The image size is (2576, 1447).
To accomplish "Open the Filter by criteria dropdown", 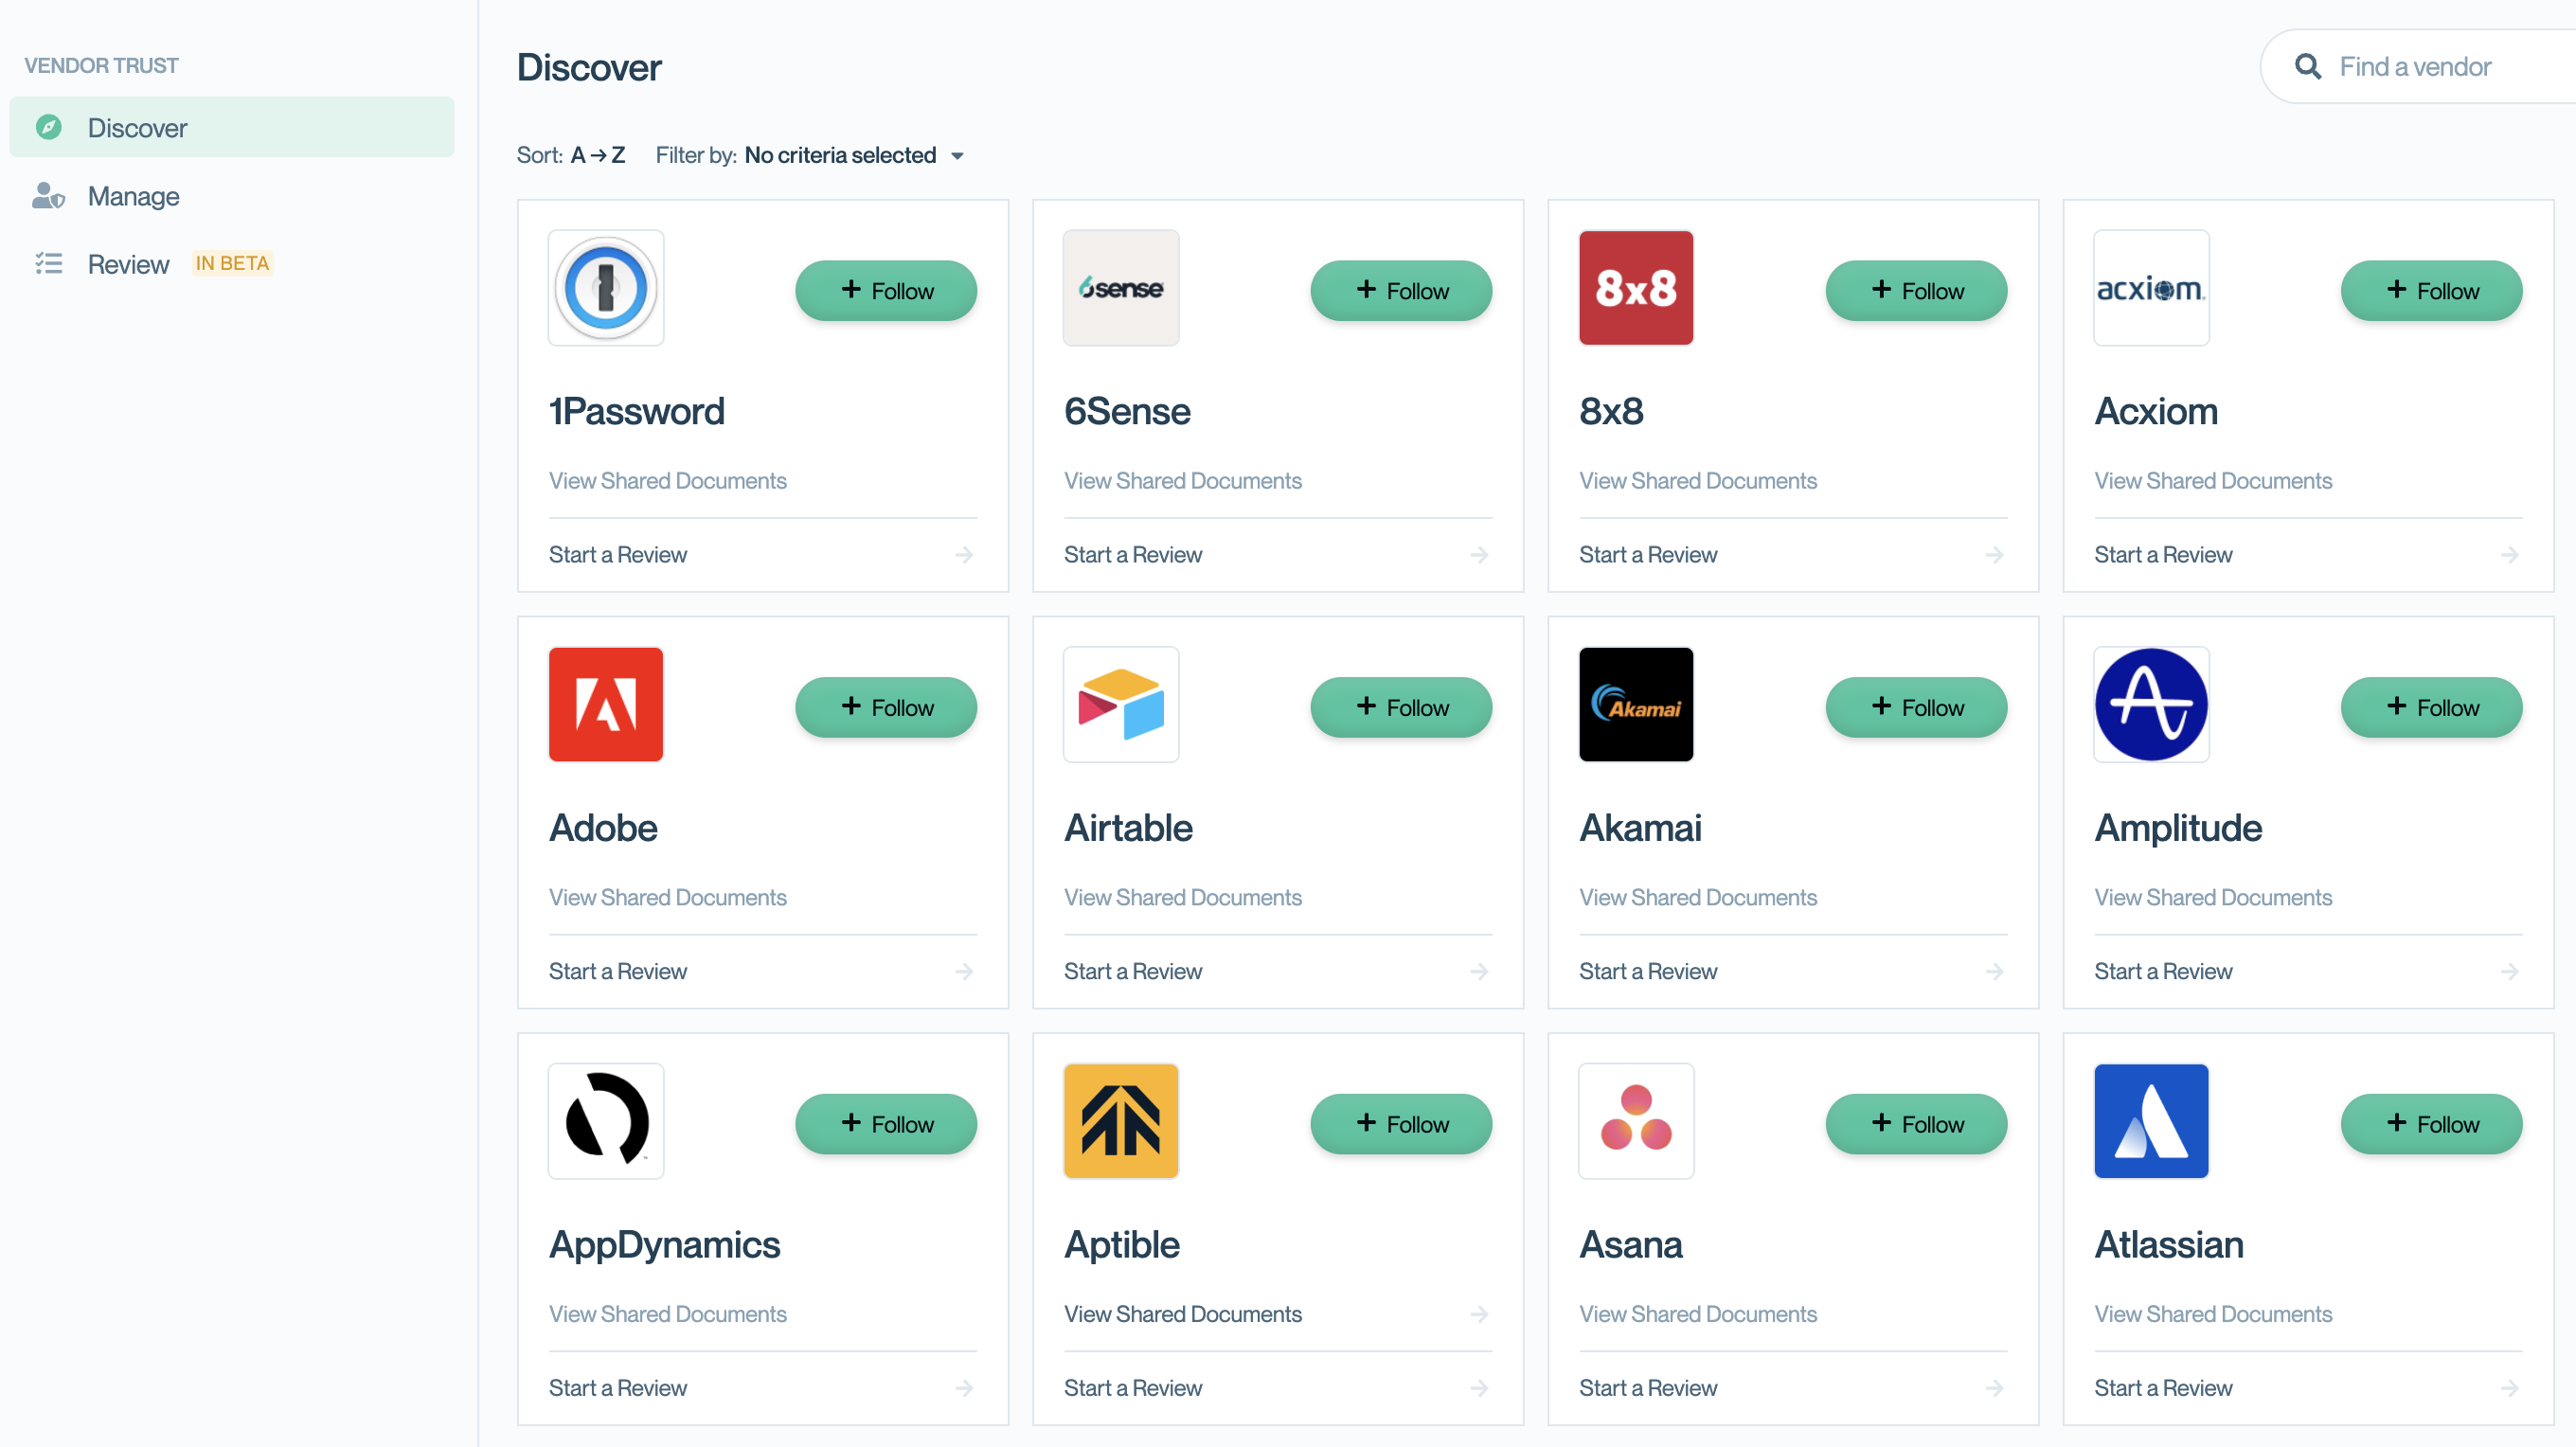I will coord(854,155).
